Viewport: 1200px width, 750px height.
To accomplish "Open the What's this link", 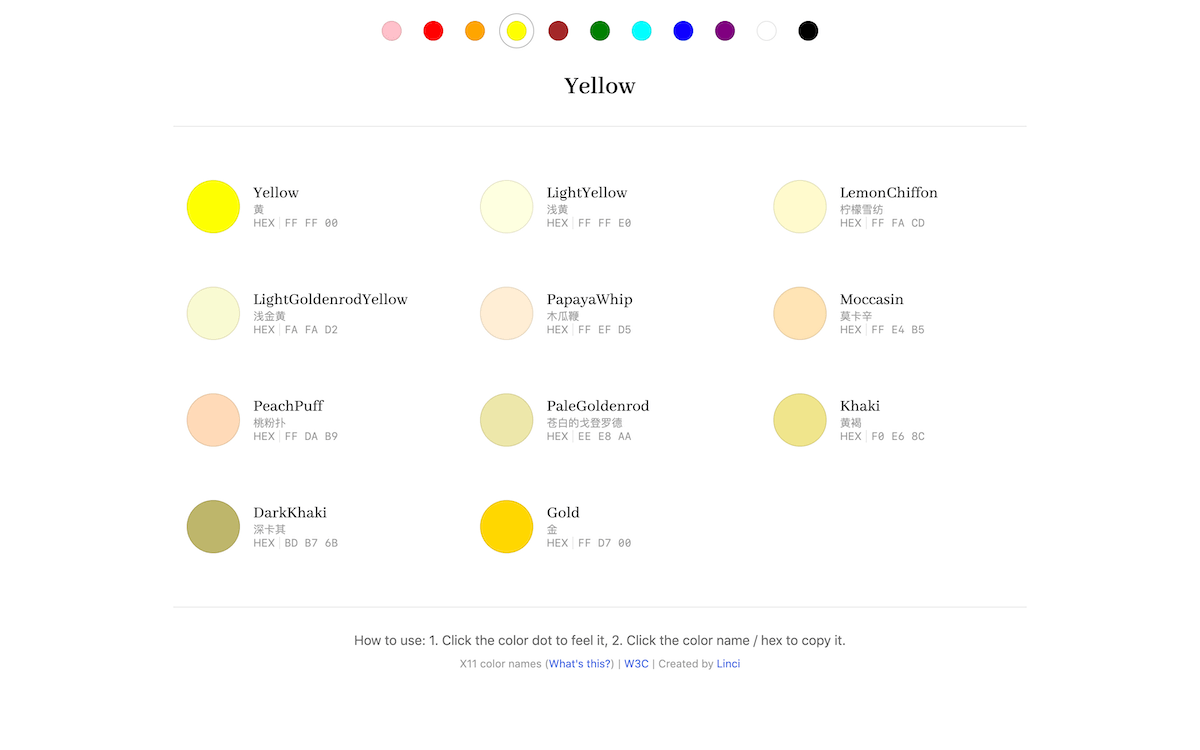I will coord(580,663).
